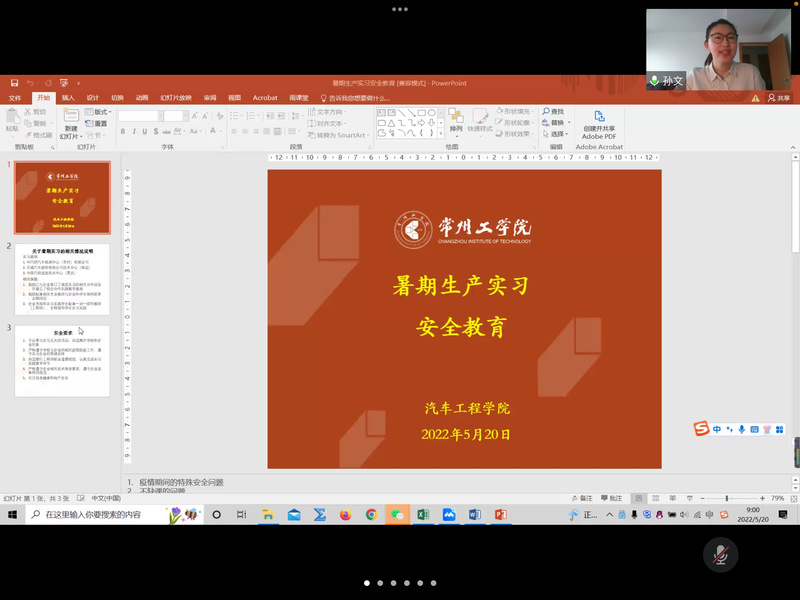
Task: Switch to Reading view icon
Action: pos(672,498)
